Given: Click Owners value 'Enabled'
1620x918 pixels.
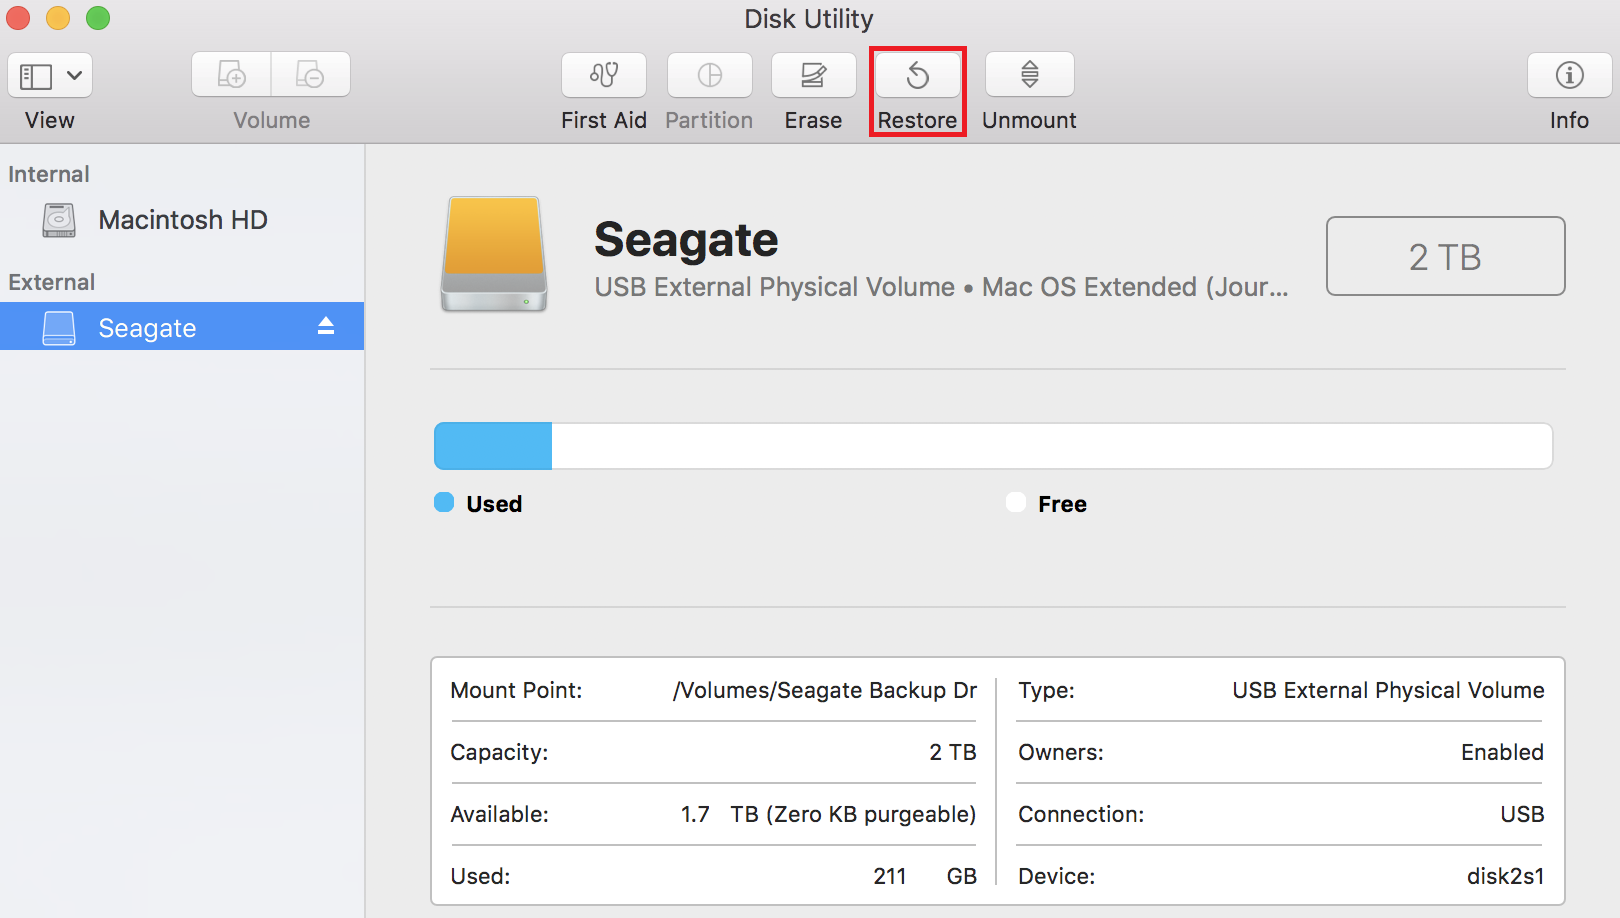Looking at the screenshot, I should 1502,752.
